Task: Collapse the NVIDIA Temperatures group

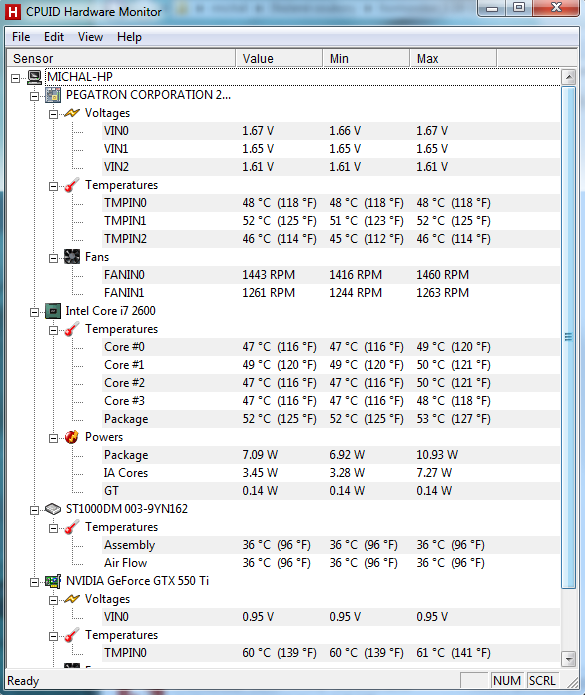Action: point(53,636)
